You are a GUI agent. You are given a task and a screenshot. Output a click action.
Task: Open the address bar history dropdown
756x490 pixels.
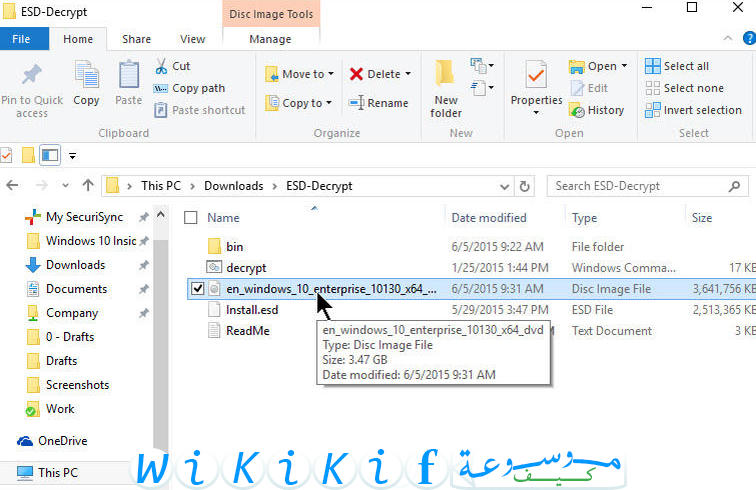[504, 187]
